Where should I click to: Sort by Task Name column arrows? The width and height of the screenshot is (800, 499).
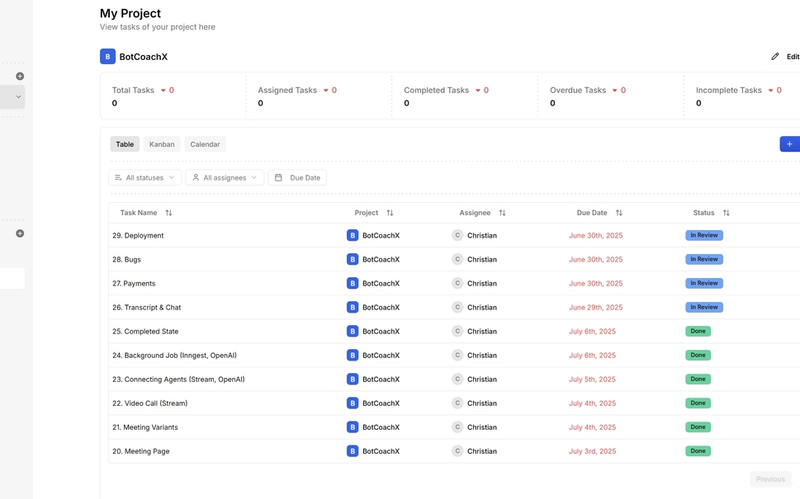tap(169, 213)
